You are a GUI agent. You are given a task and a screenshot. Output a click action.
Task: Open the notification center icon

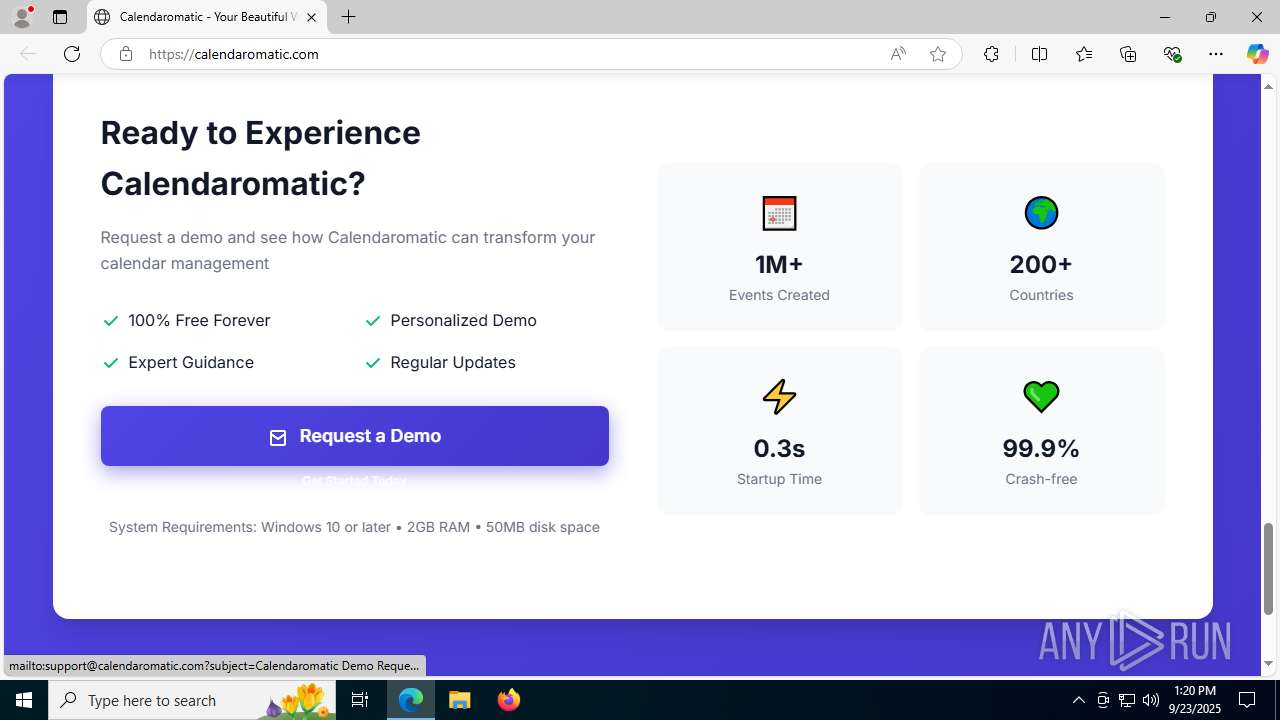[1247, 700]
